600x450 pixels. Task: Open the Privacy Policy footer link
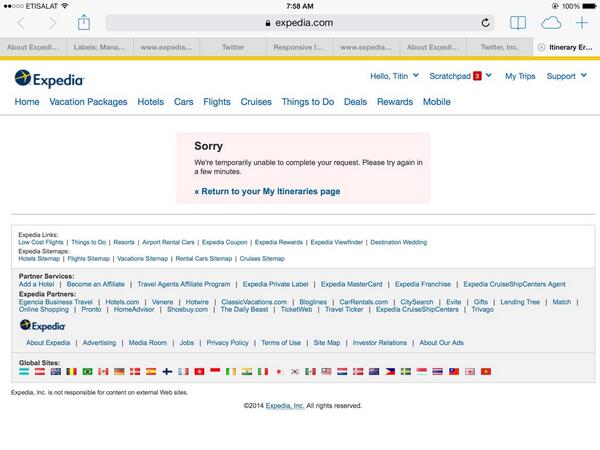[228, 342]
